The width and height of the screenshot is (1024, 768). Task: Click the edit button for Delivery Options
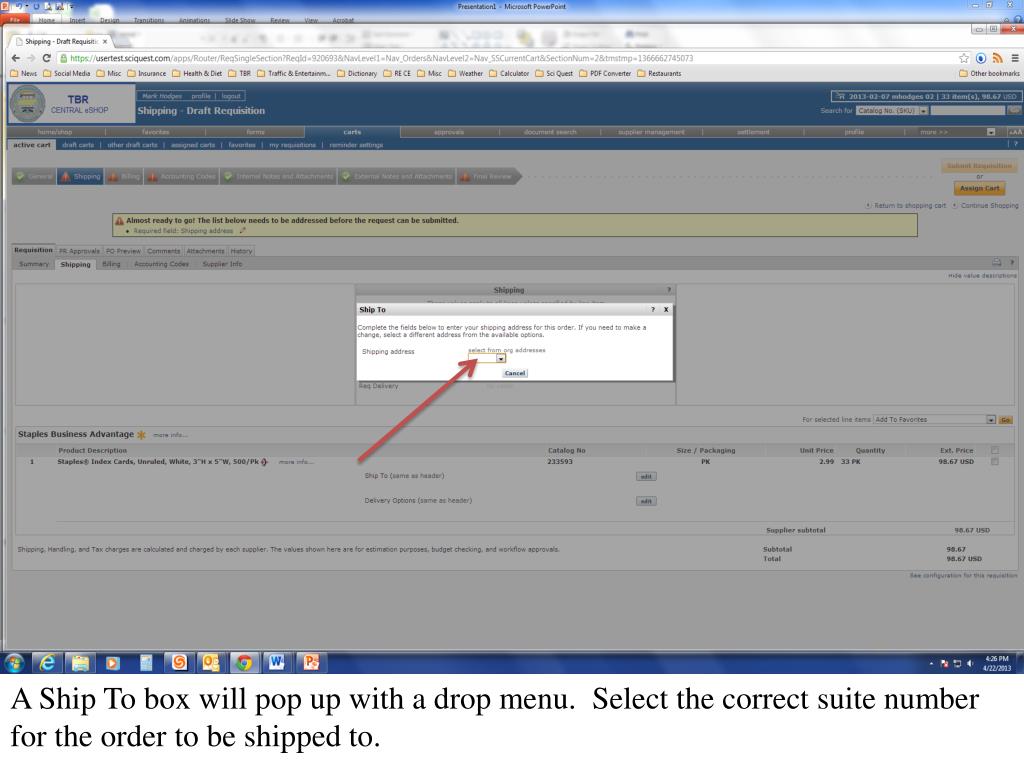pyautogui.click(x=646, y=501)
